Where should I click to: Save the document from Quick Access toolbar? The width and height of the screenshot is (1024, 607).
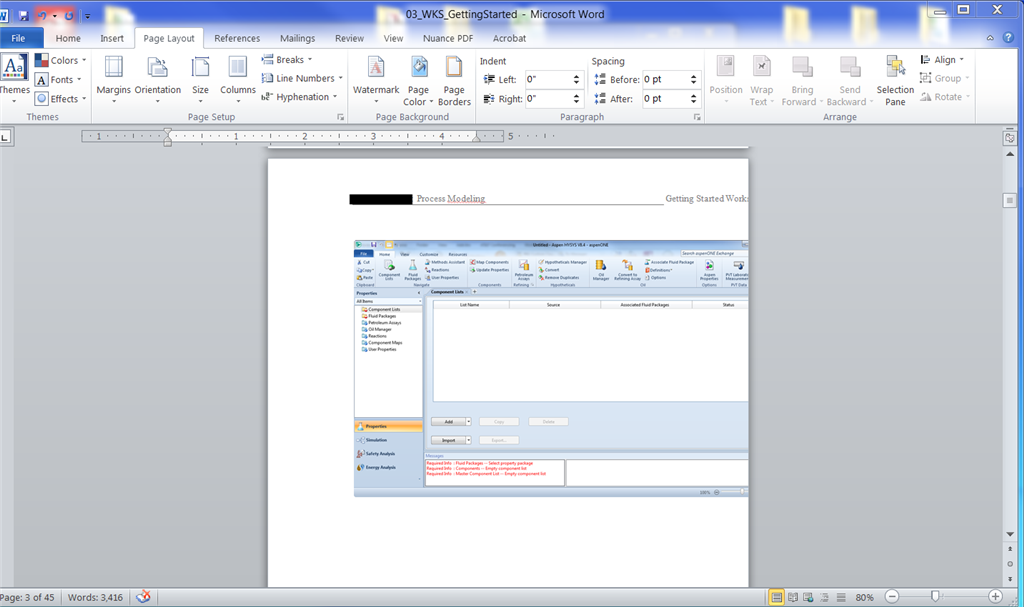[24, 15]
